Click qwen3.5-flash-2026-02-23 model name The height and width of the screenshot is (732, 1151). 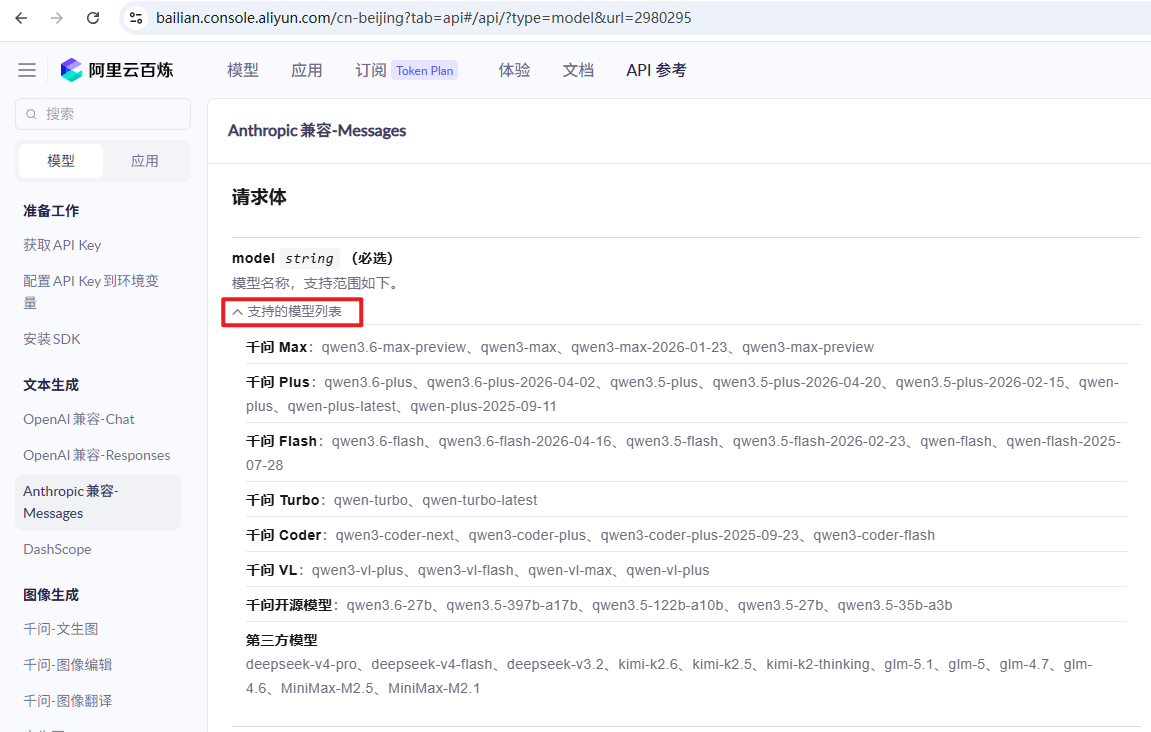819,441
